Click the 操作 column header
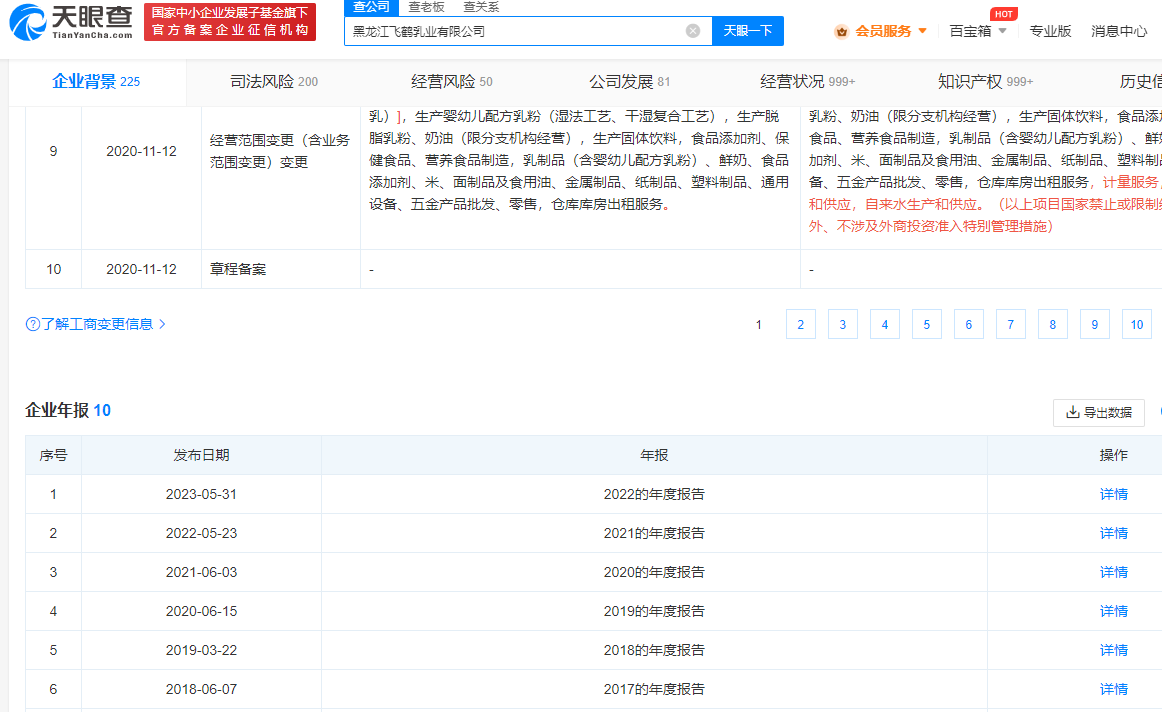 point(1113,455)
